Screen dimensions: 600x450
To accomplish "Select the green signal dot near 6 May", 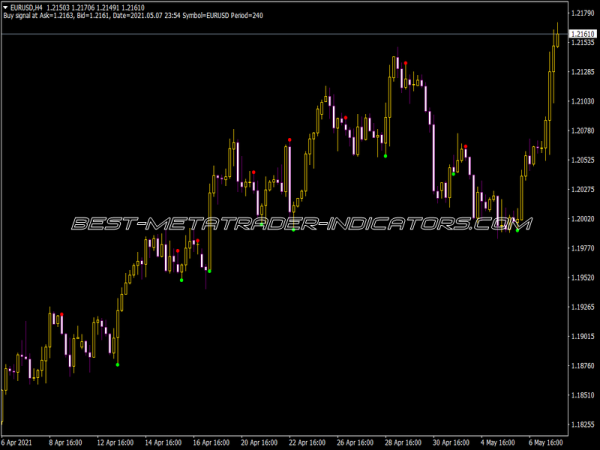I will (517, 231).
